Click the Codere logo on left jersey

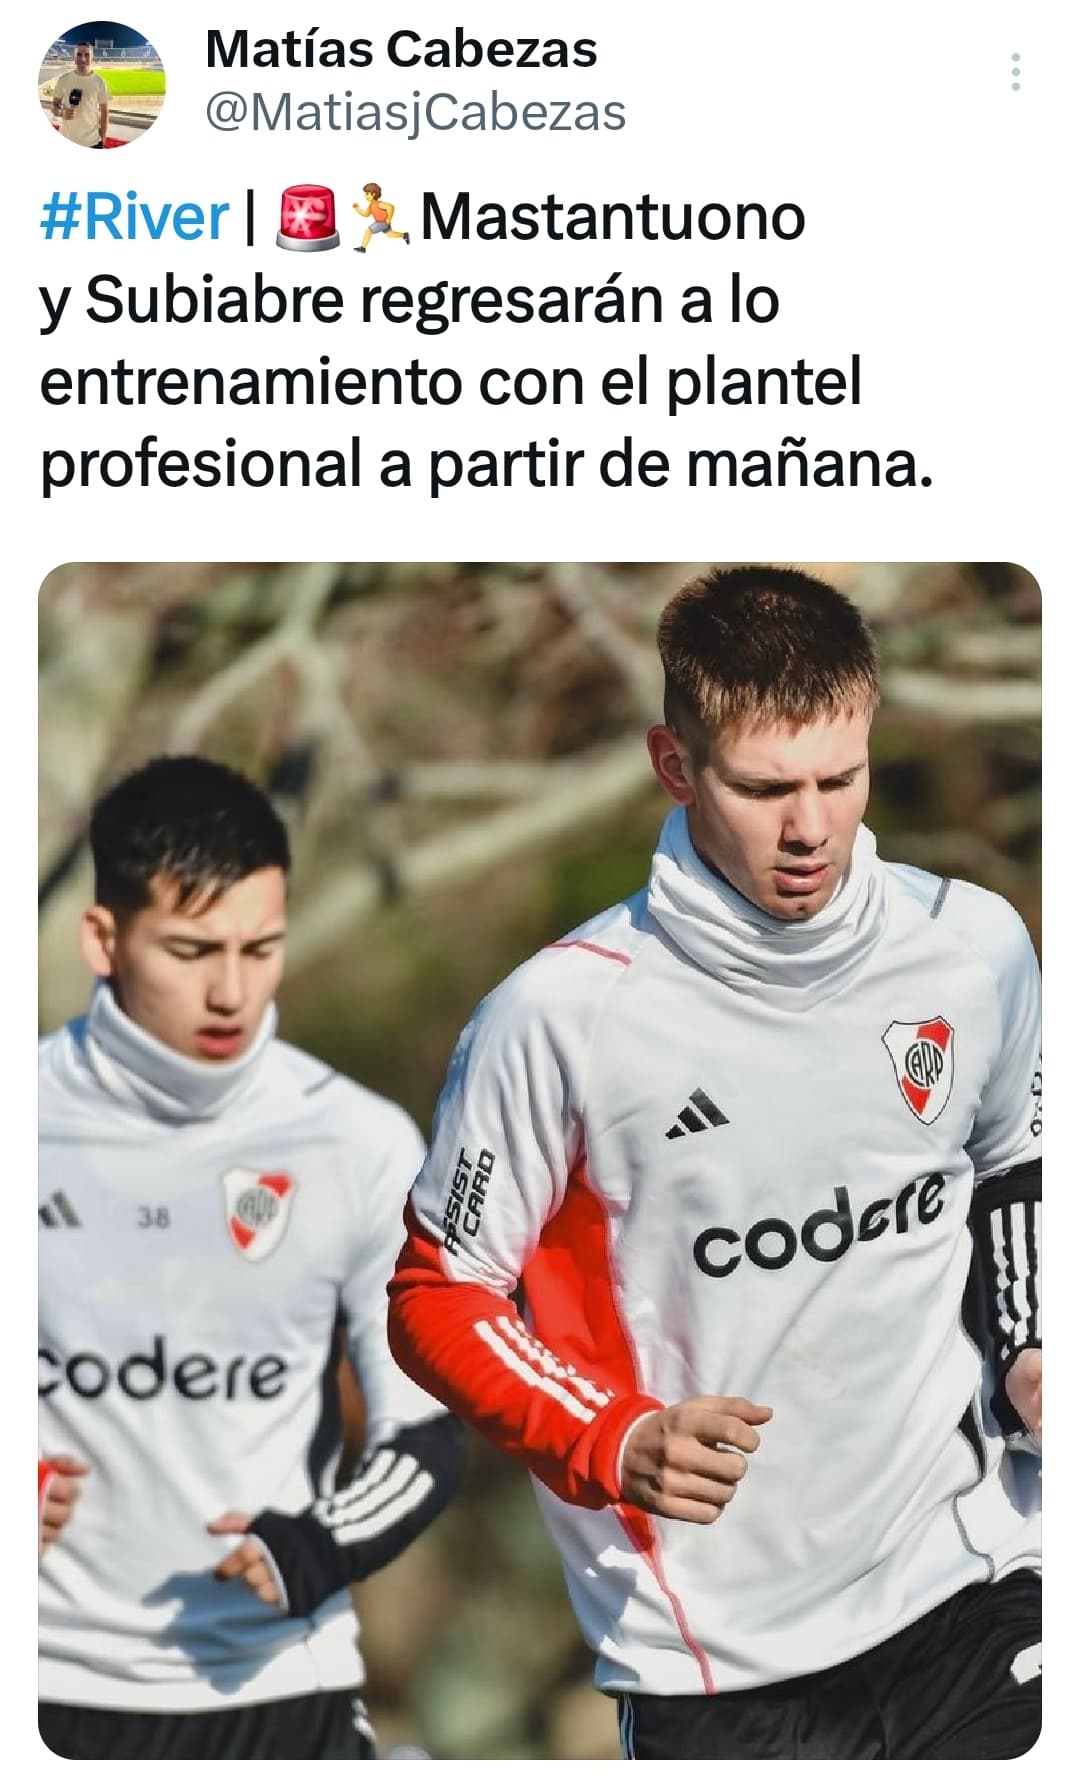pos(163,1368)
